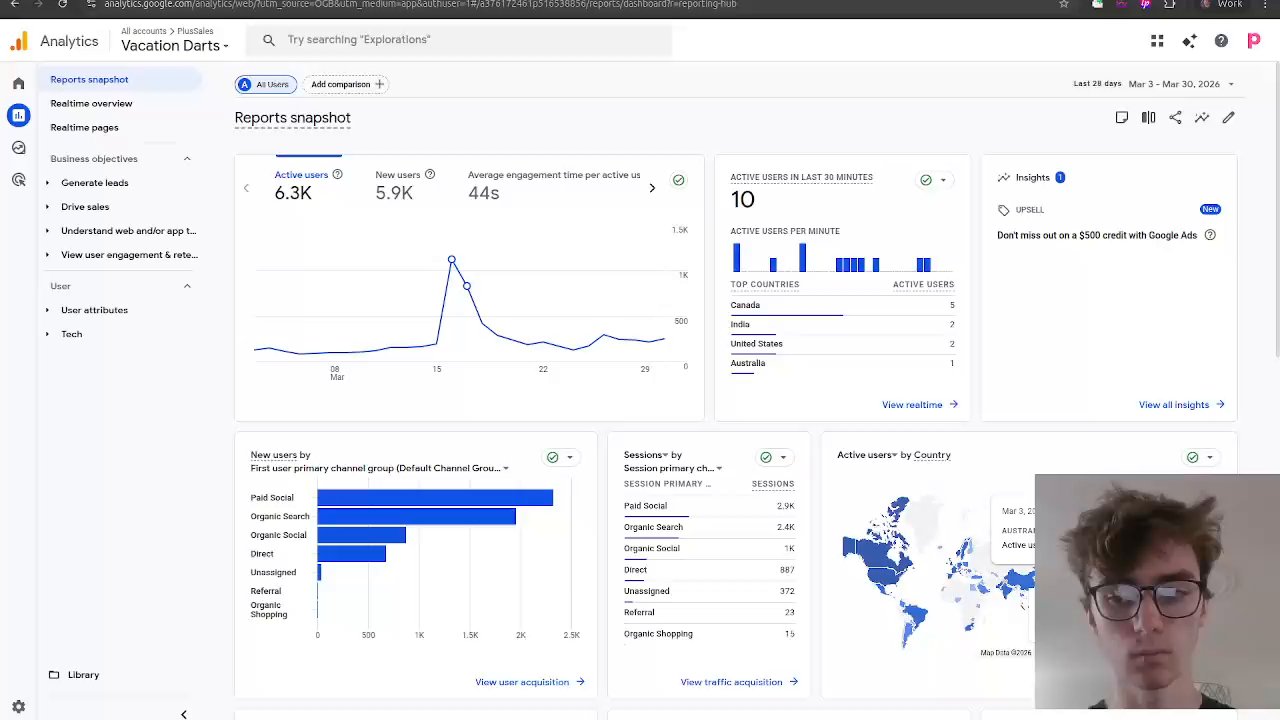Open the Home icon in left rail
The height and width of the screenshot is (720, 1280).
pyautogui.click(x=18, y=84)
